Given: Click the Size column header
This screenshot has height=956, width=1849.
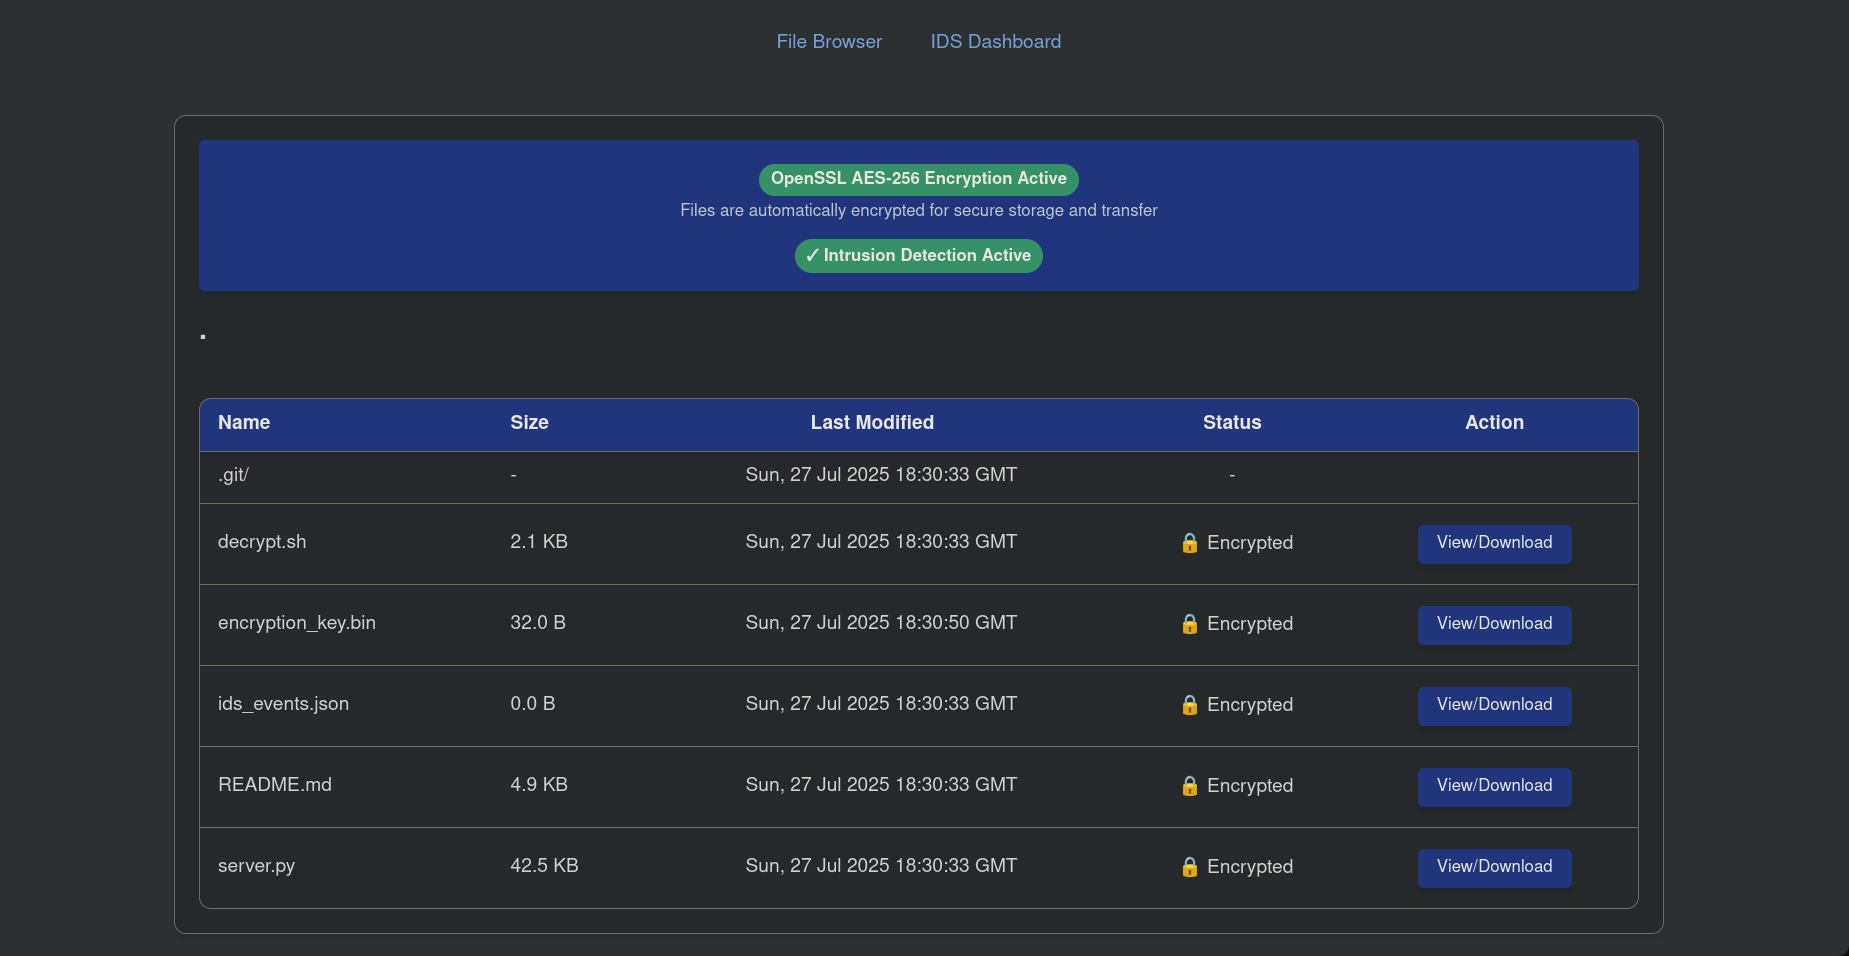Looking at the screenshot, I should pyautogui.click(x=529, y=423).
